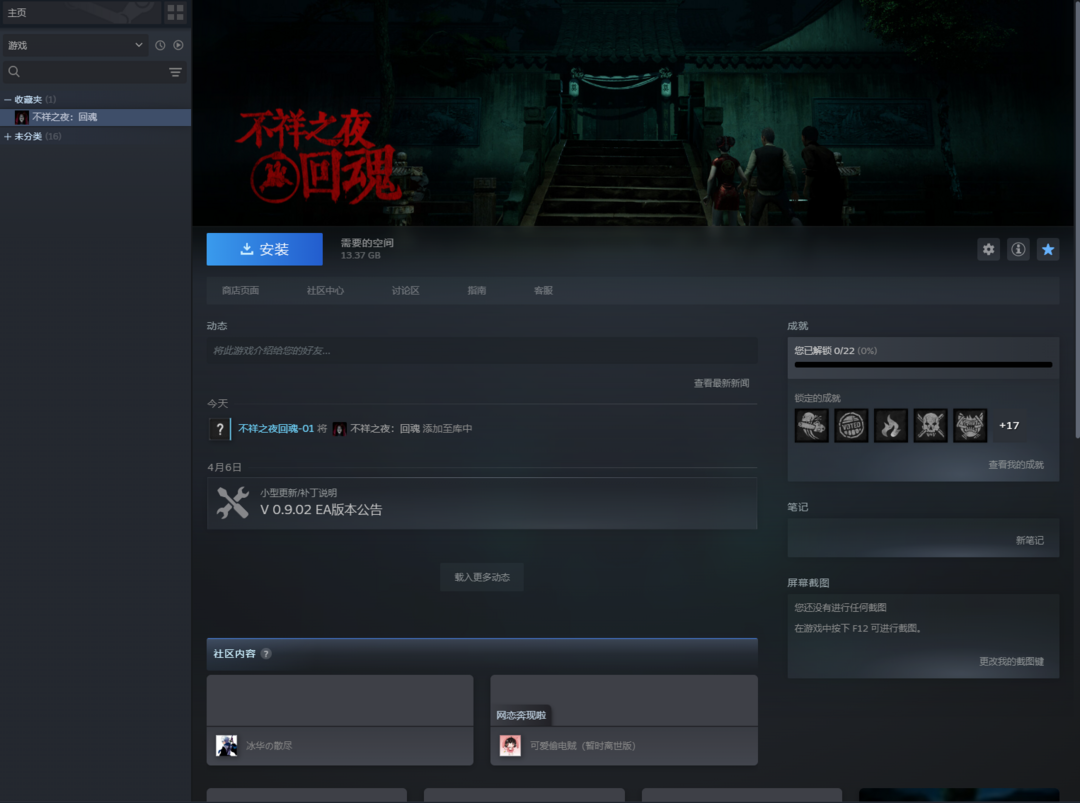Open the 指南 tab

coord(477,291)
